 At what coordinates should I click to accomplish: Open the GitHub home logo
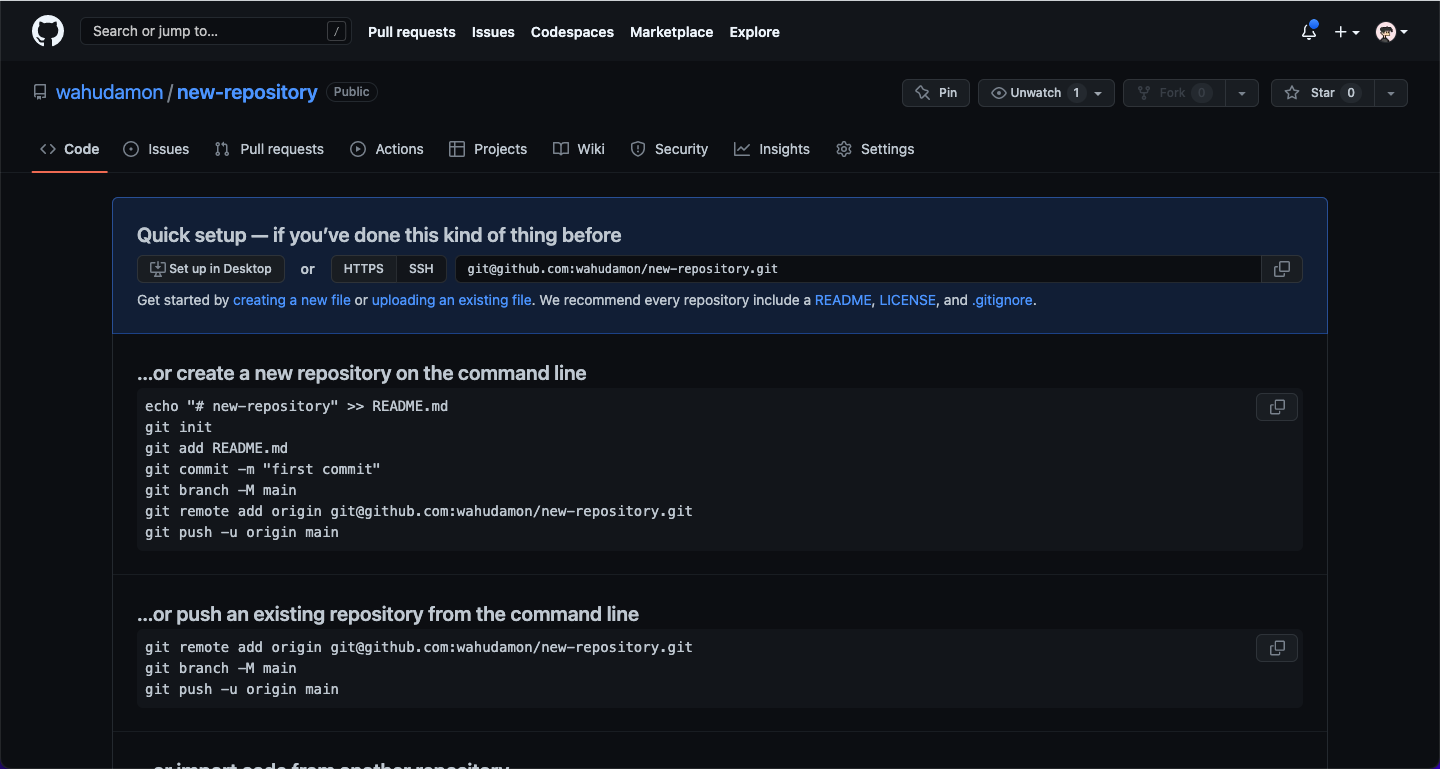click(x=48, y=31)
